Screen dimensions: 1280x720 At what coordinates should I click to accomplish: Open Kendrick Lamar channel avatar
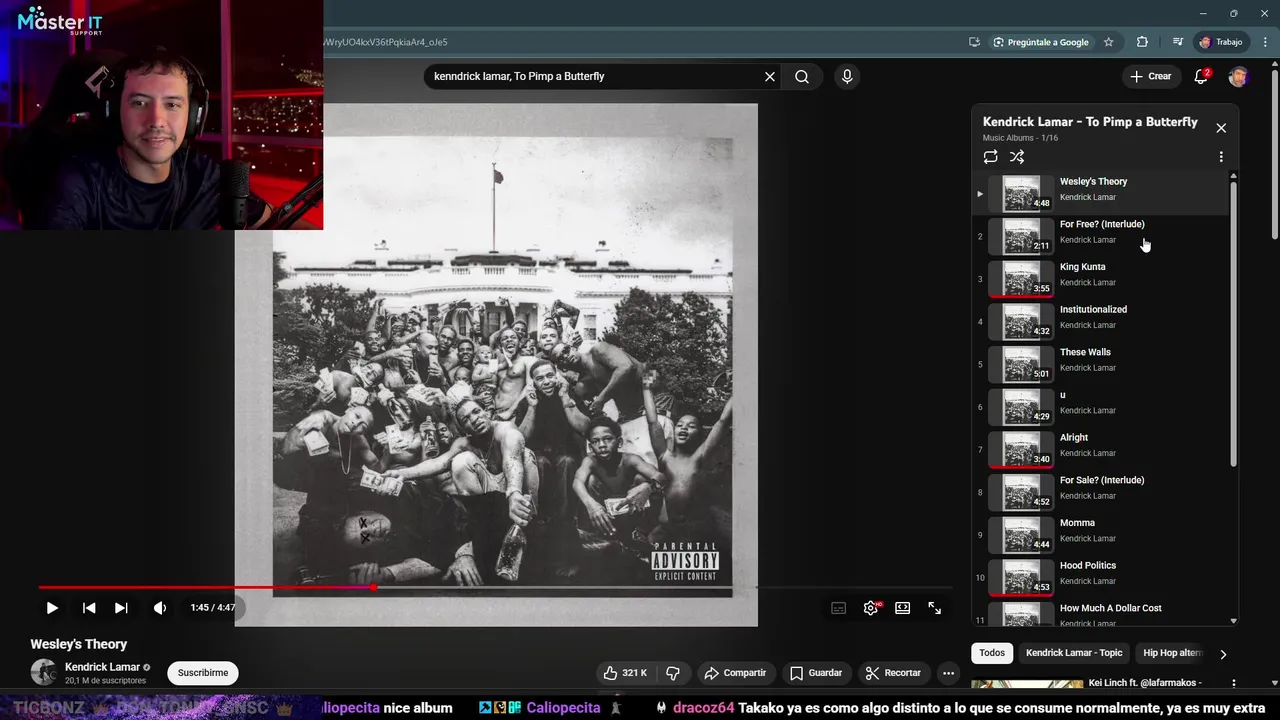[43, 672]
